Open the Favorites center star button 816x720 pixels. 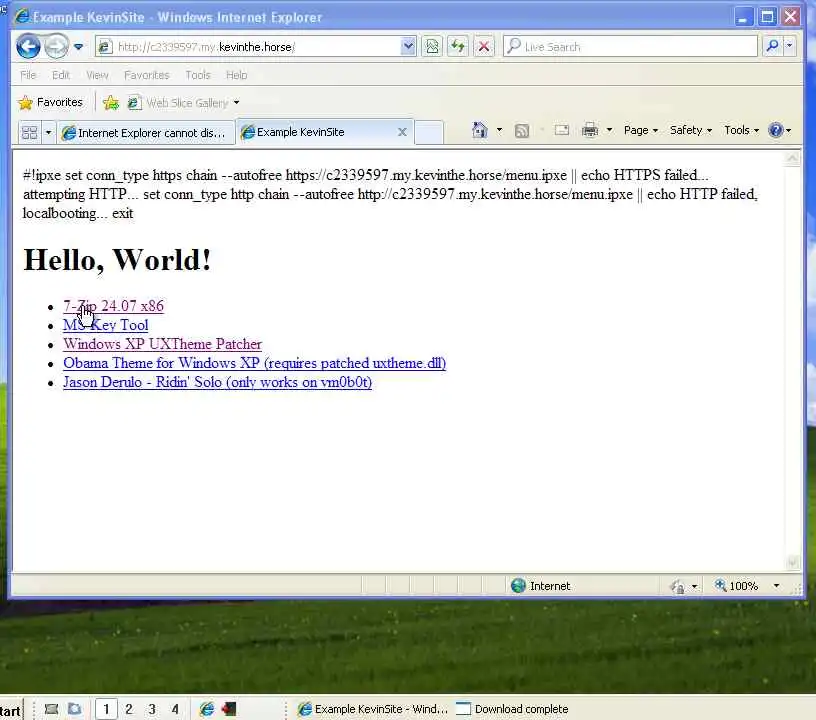pyautogui.click(x=50, y=102)
